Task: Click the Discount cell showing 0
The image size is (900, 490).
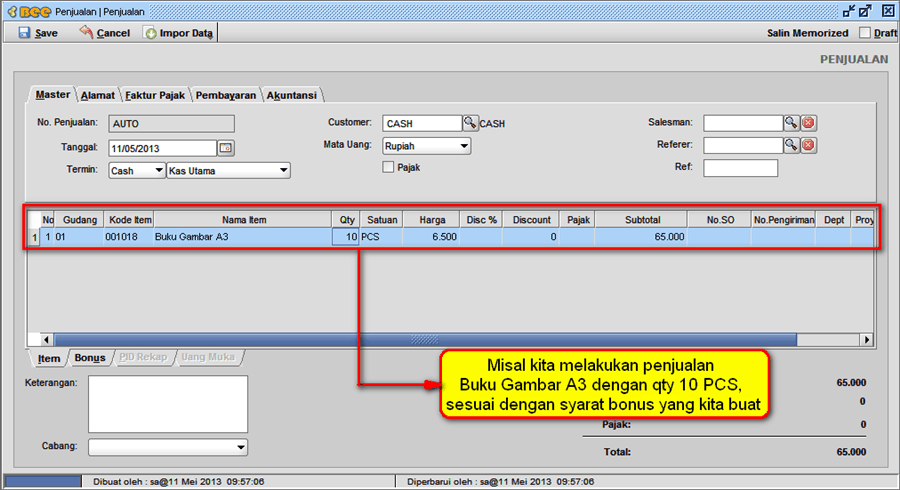Action: click(x=531, y=236)
